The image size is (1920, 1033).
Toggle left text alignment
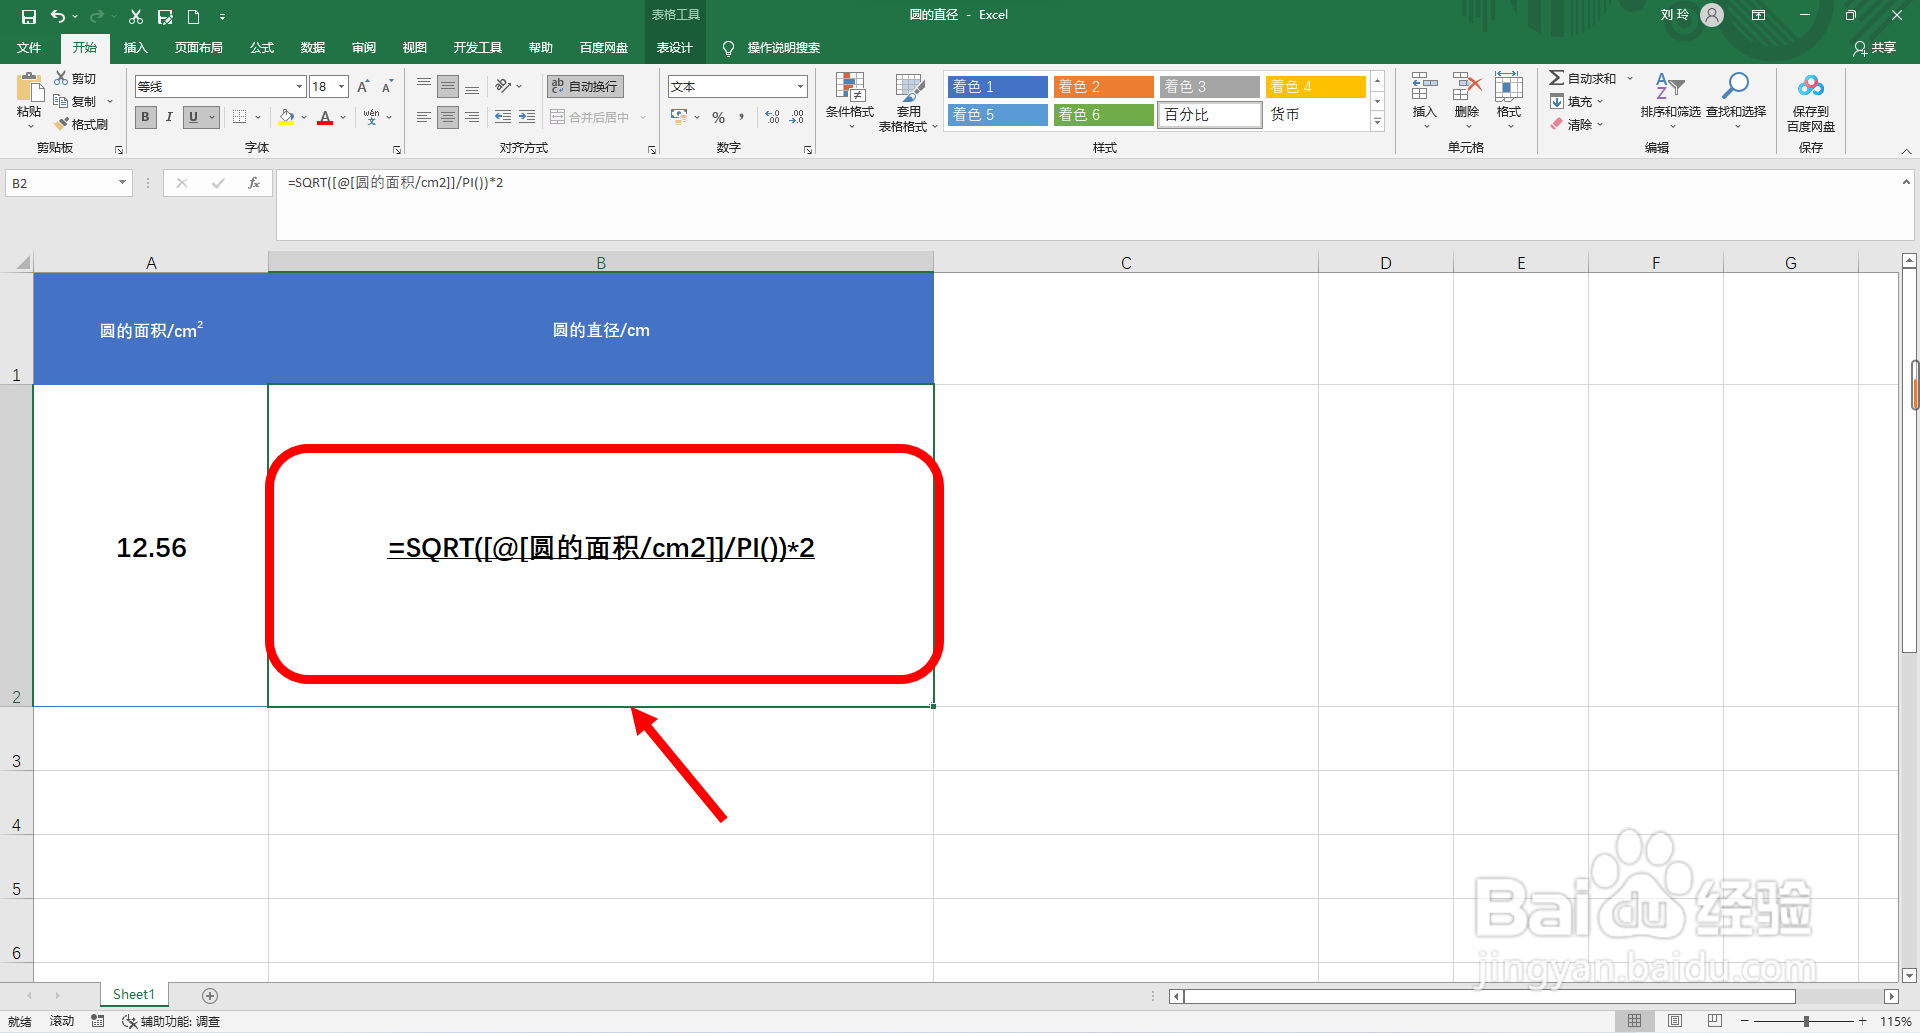tap(424, 117)
